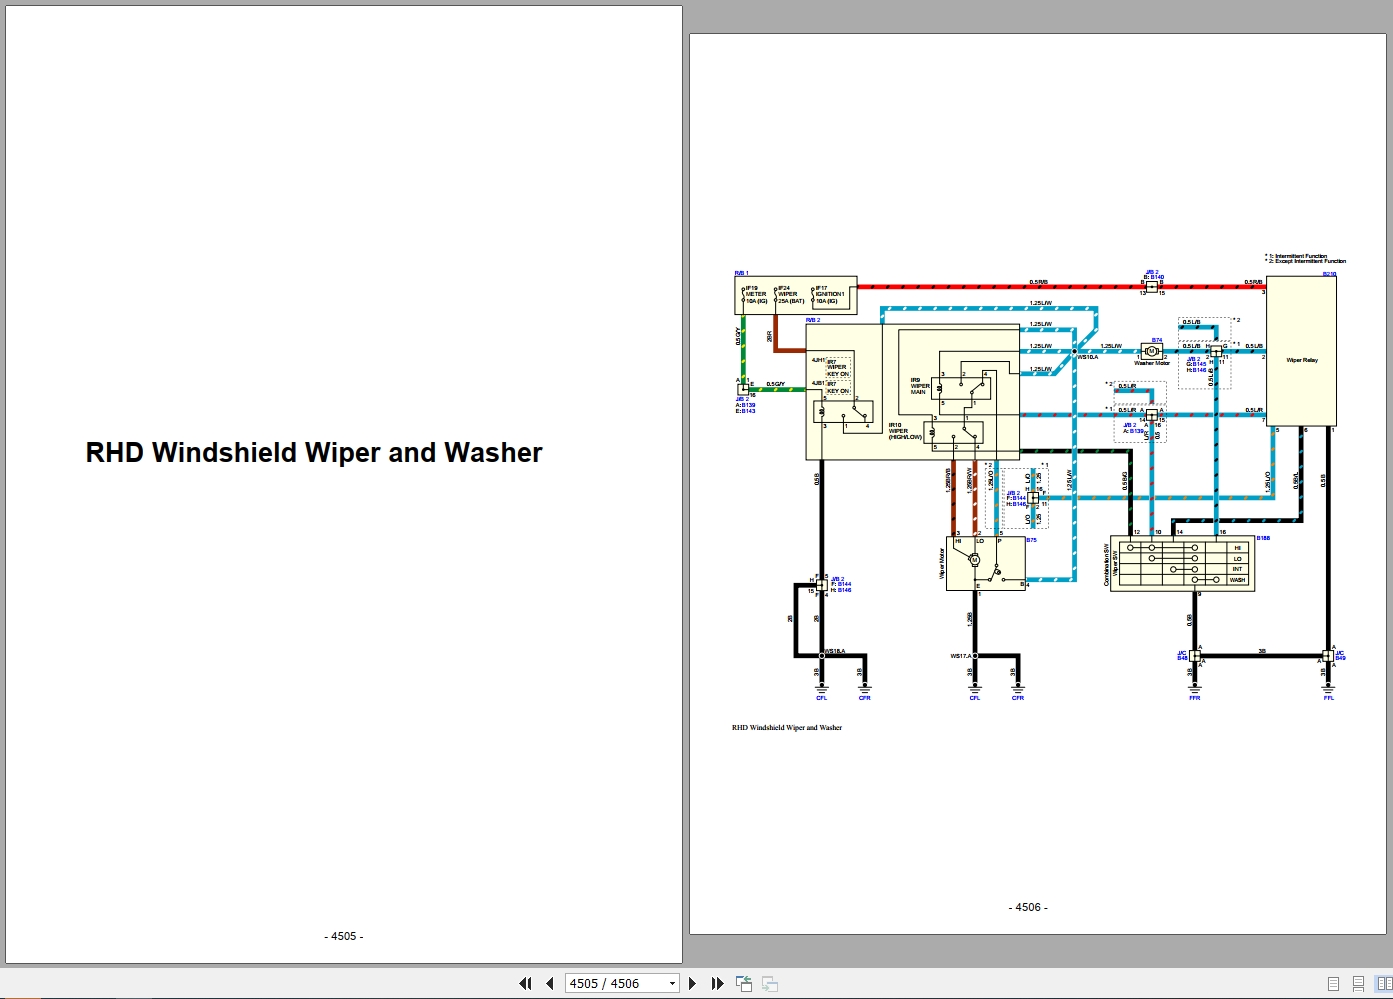Click the B210 connector reference

pos(1329,273)
